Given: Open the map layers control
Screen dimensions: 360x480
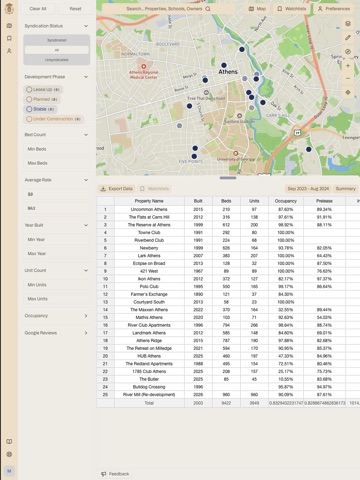Looking at the screenshot, I should click(348, 23).
